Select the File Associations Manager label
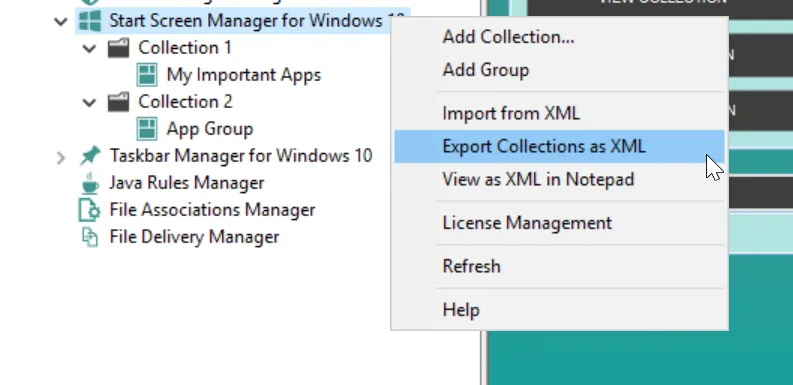793x385 pixels. coord(212,210)
